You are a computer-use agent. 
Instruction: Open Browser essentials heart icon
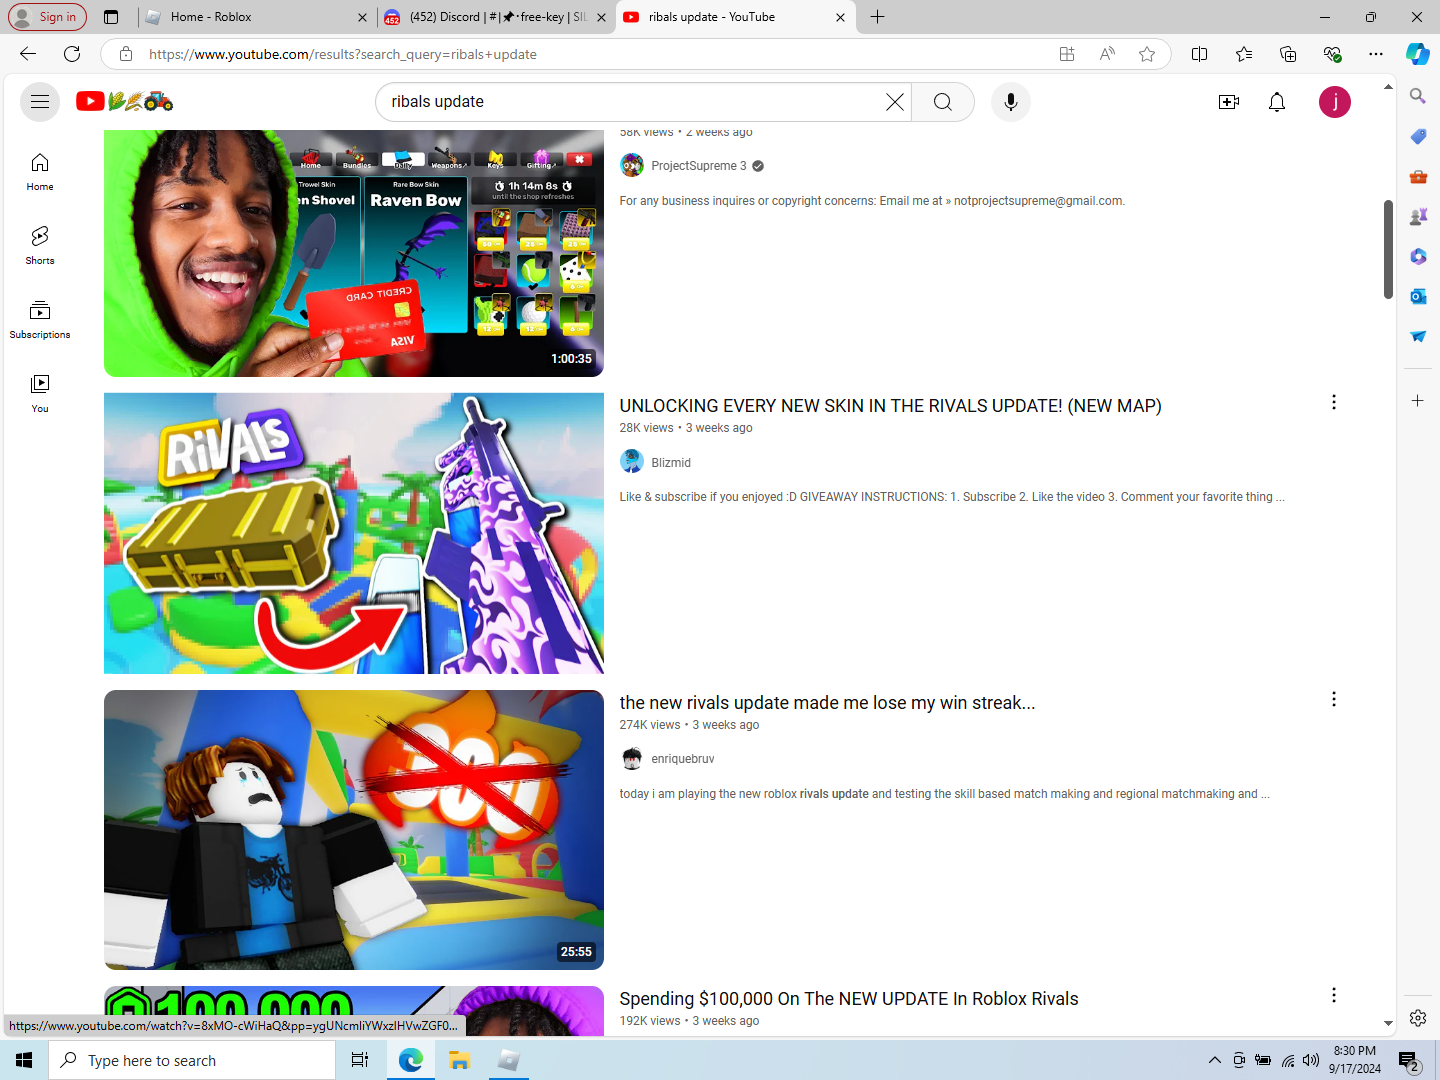tap(1332, 54)
